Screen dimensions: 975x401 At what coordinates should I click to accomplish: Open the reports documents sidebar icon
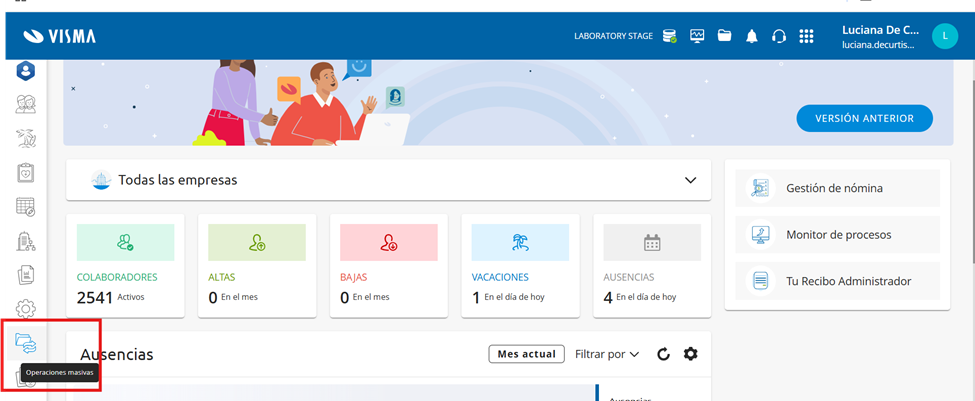[25, 275]
